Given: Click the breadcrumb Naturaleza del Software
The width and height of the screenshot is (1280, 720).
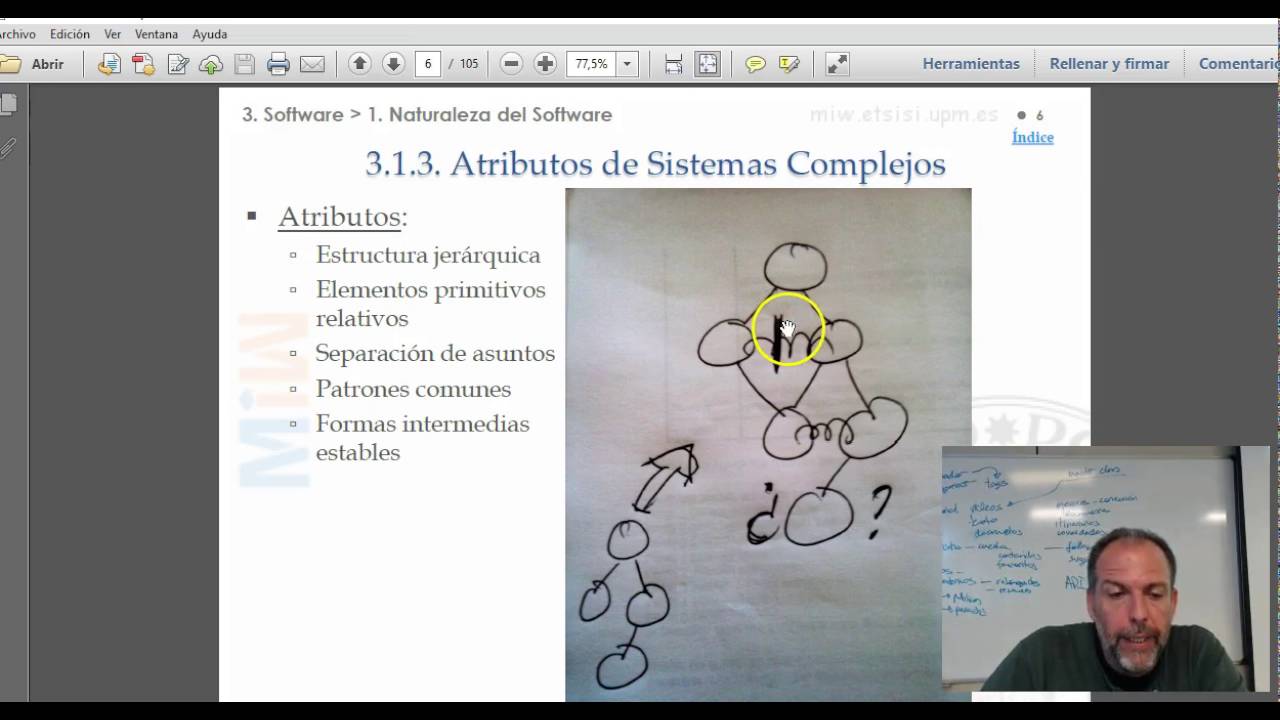Looking at the screenshot, I should point(489,115).
